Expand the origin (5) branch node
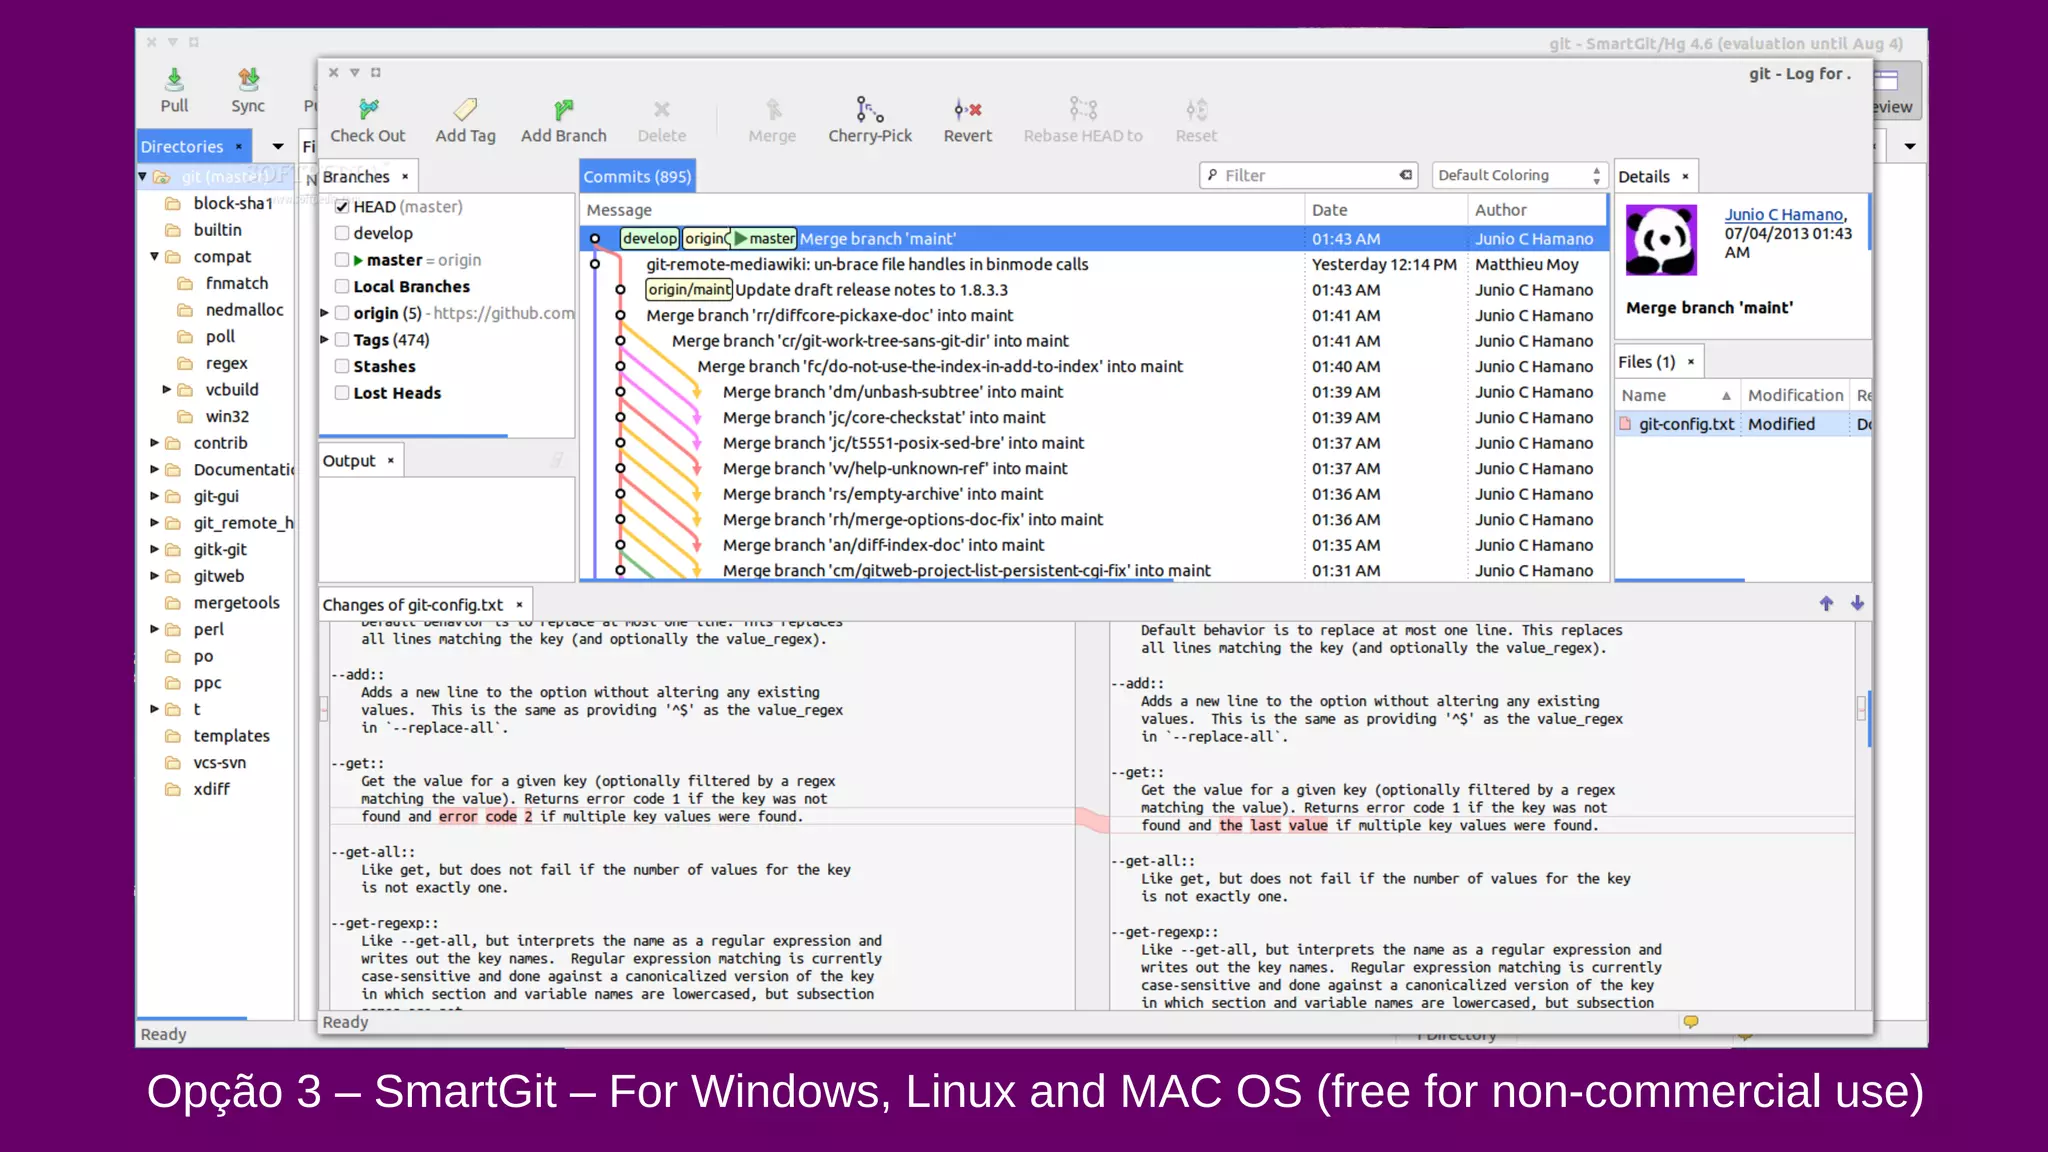The width and height of the screenshot is (2048, 1152). click(x=325, y=313)
